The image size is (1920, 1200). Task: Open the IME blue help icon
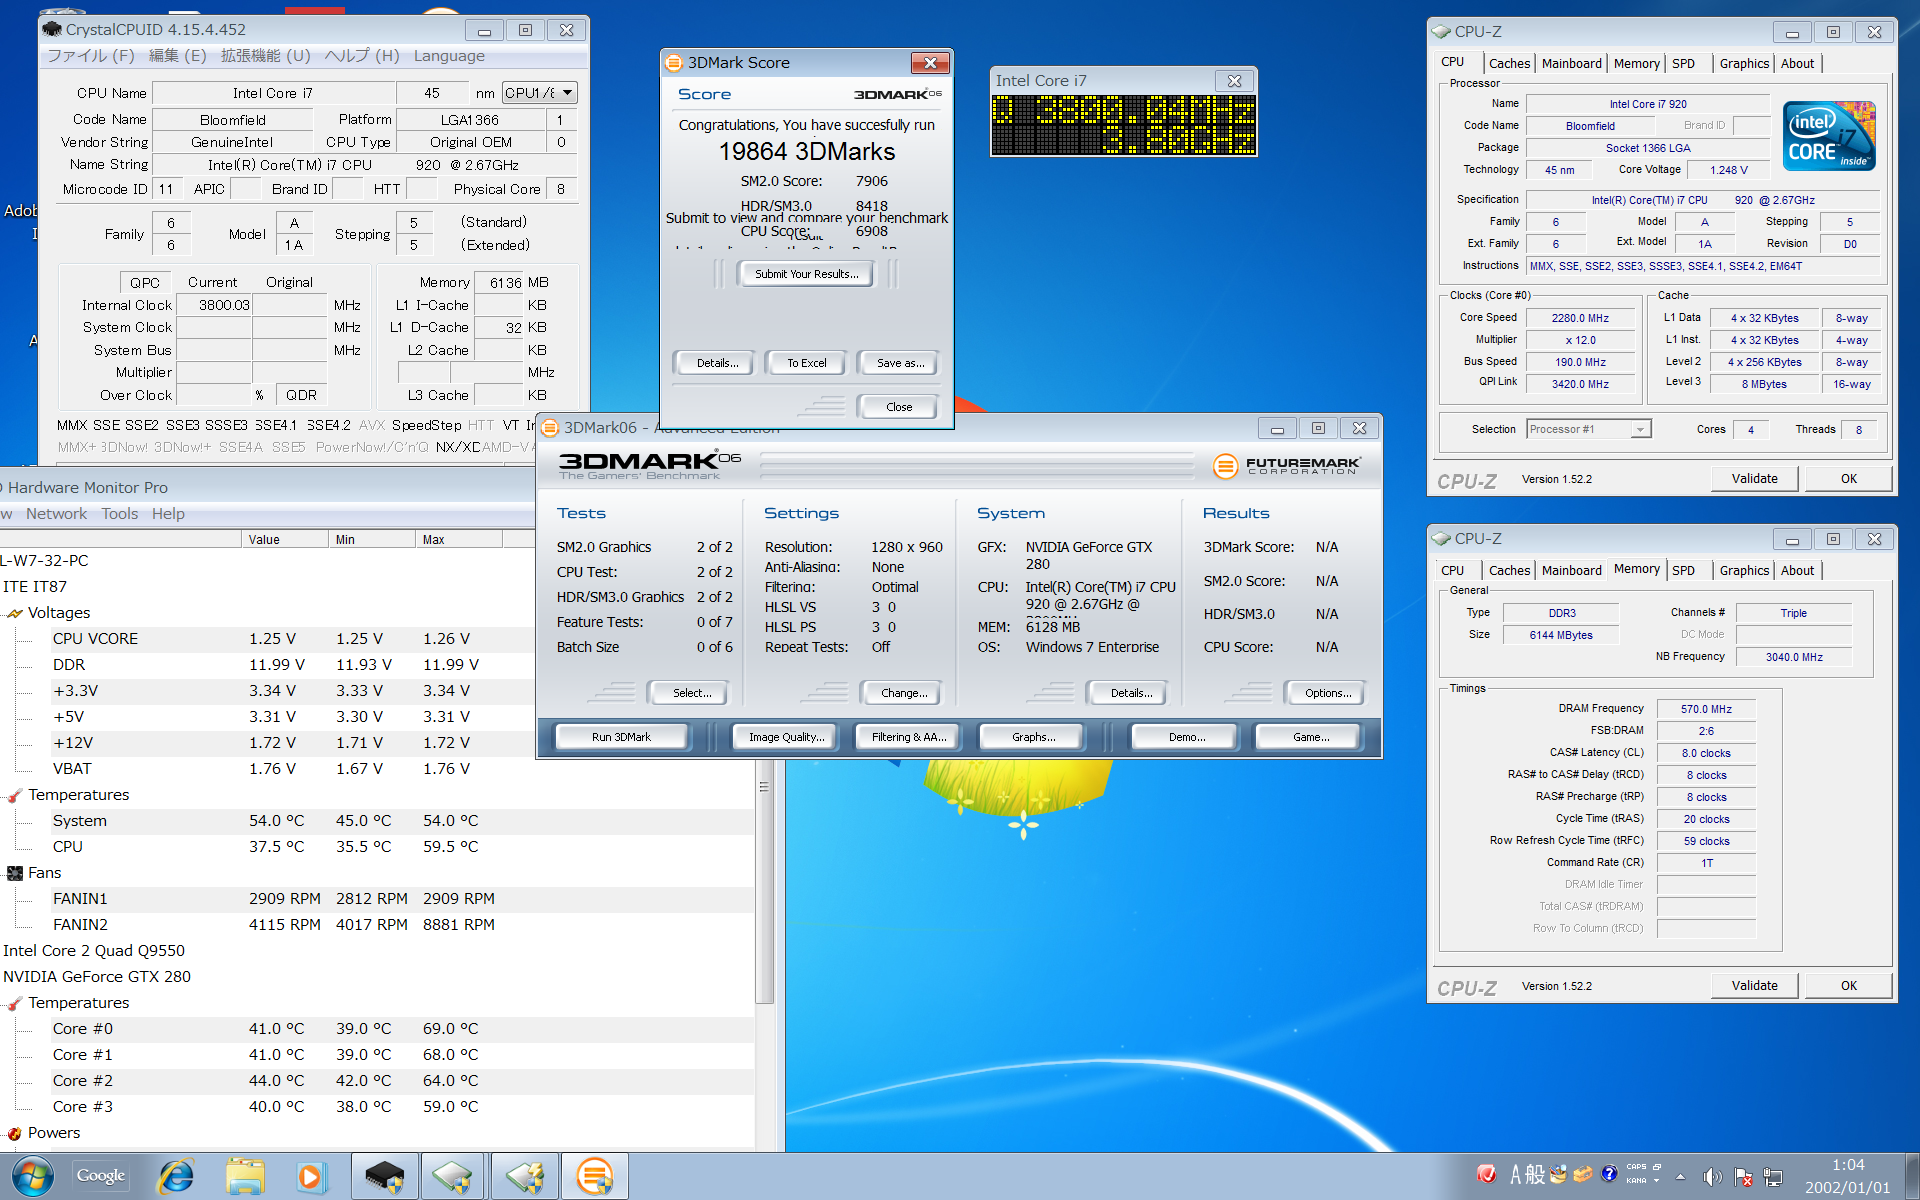coord(1609,1174)
